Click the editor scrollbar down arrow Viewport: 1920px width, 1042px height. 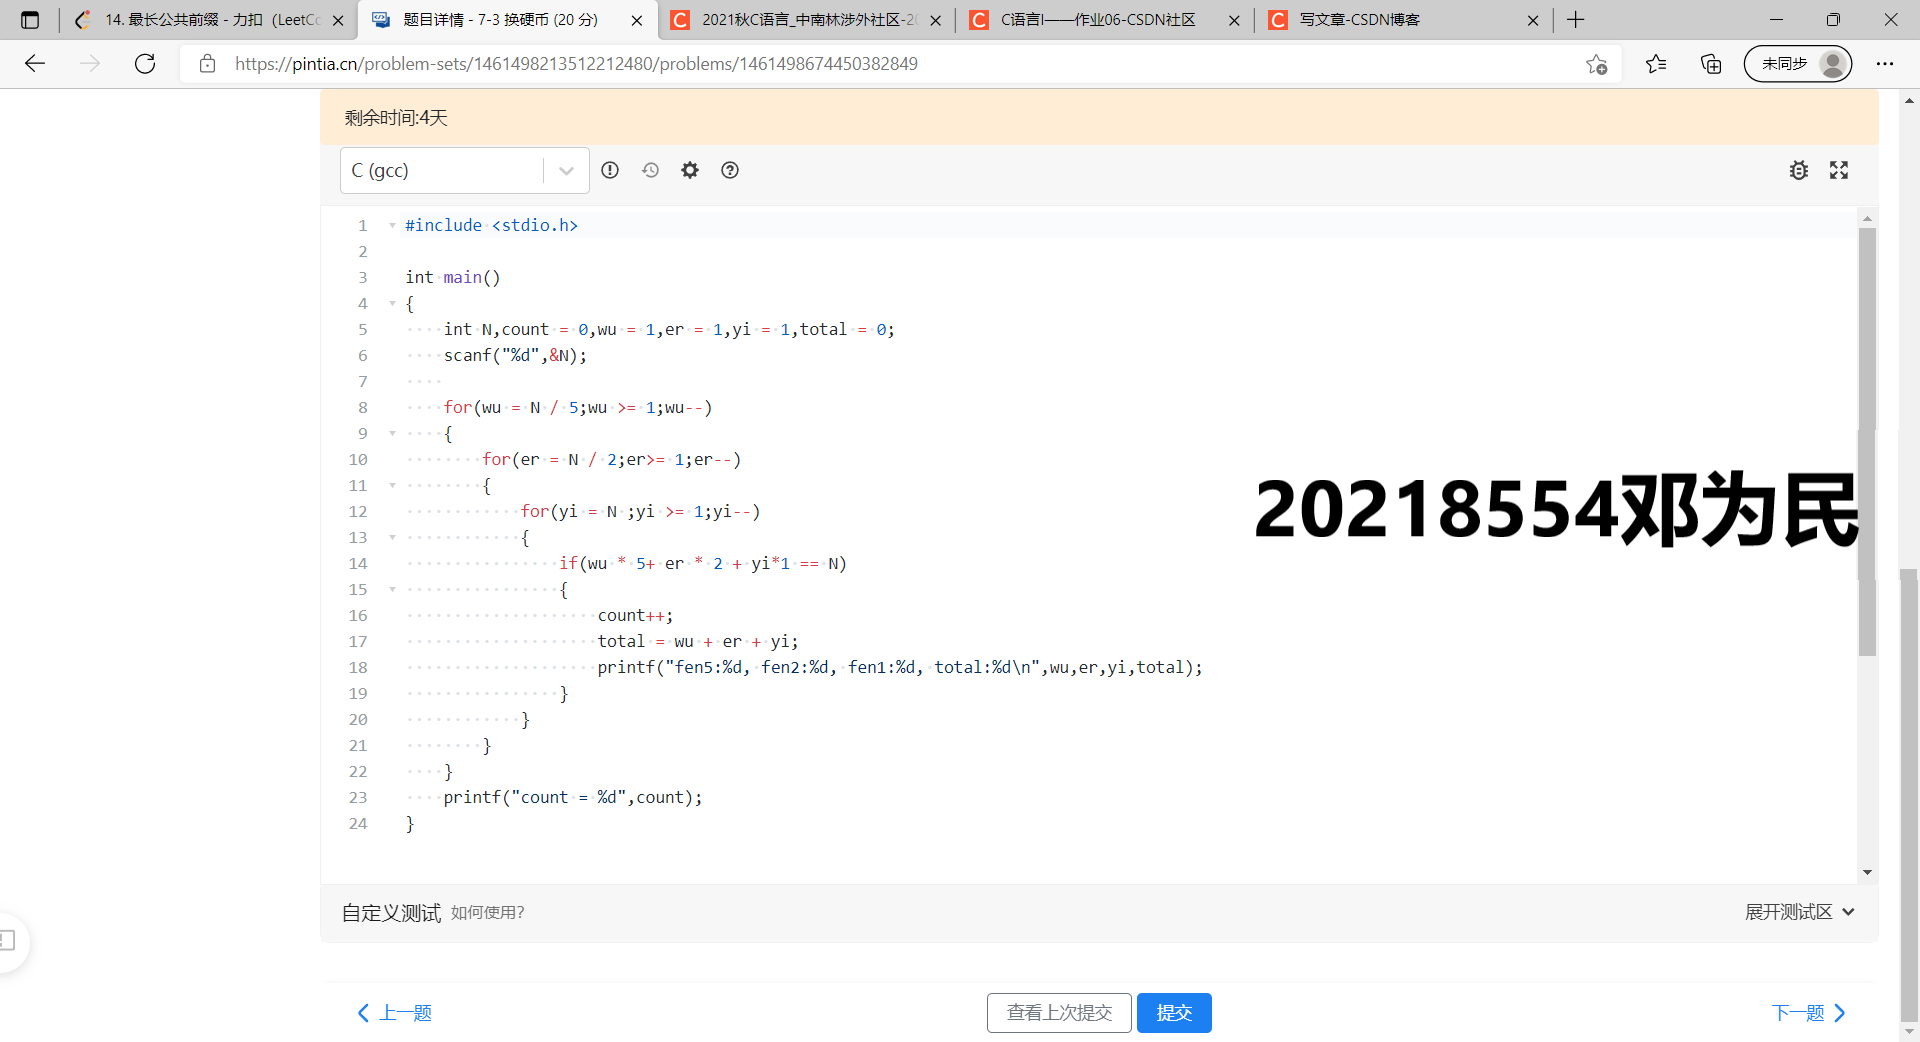tap(1867, 873)
